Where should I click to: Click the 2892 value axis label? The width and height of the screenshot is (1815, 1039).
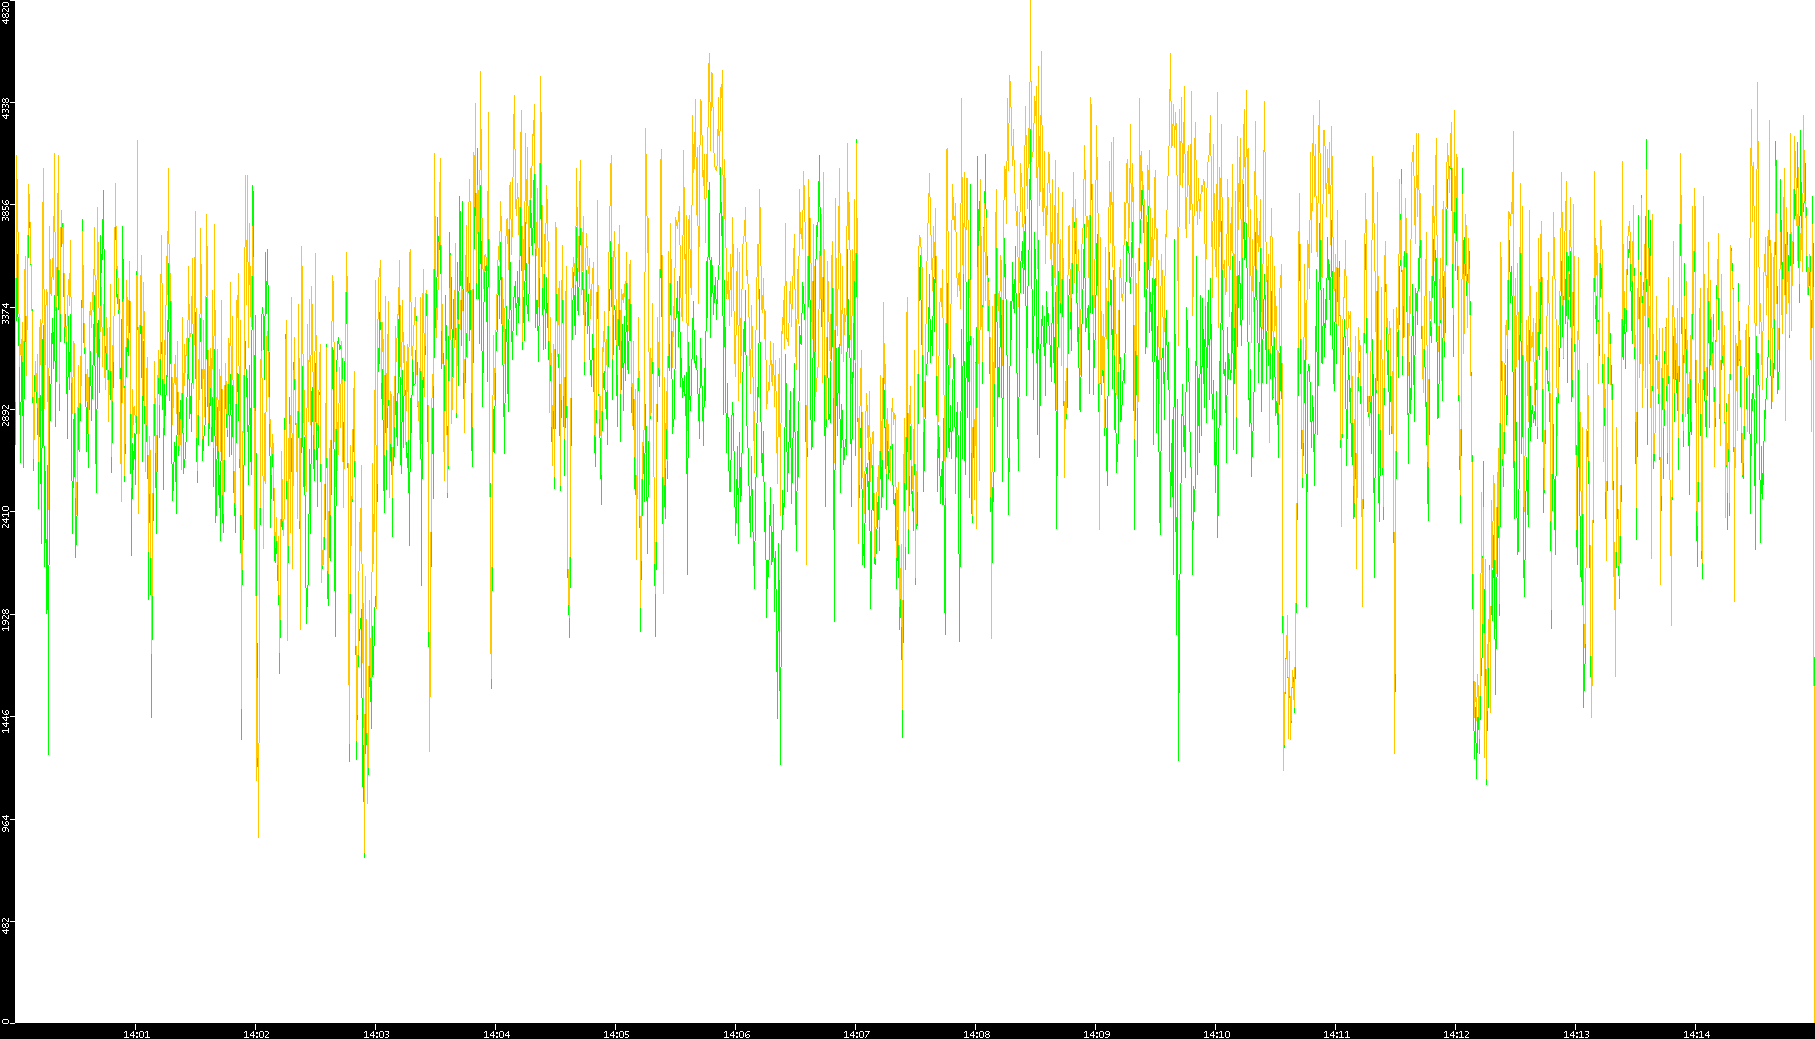(6, 415)
